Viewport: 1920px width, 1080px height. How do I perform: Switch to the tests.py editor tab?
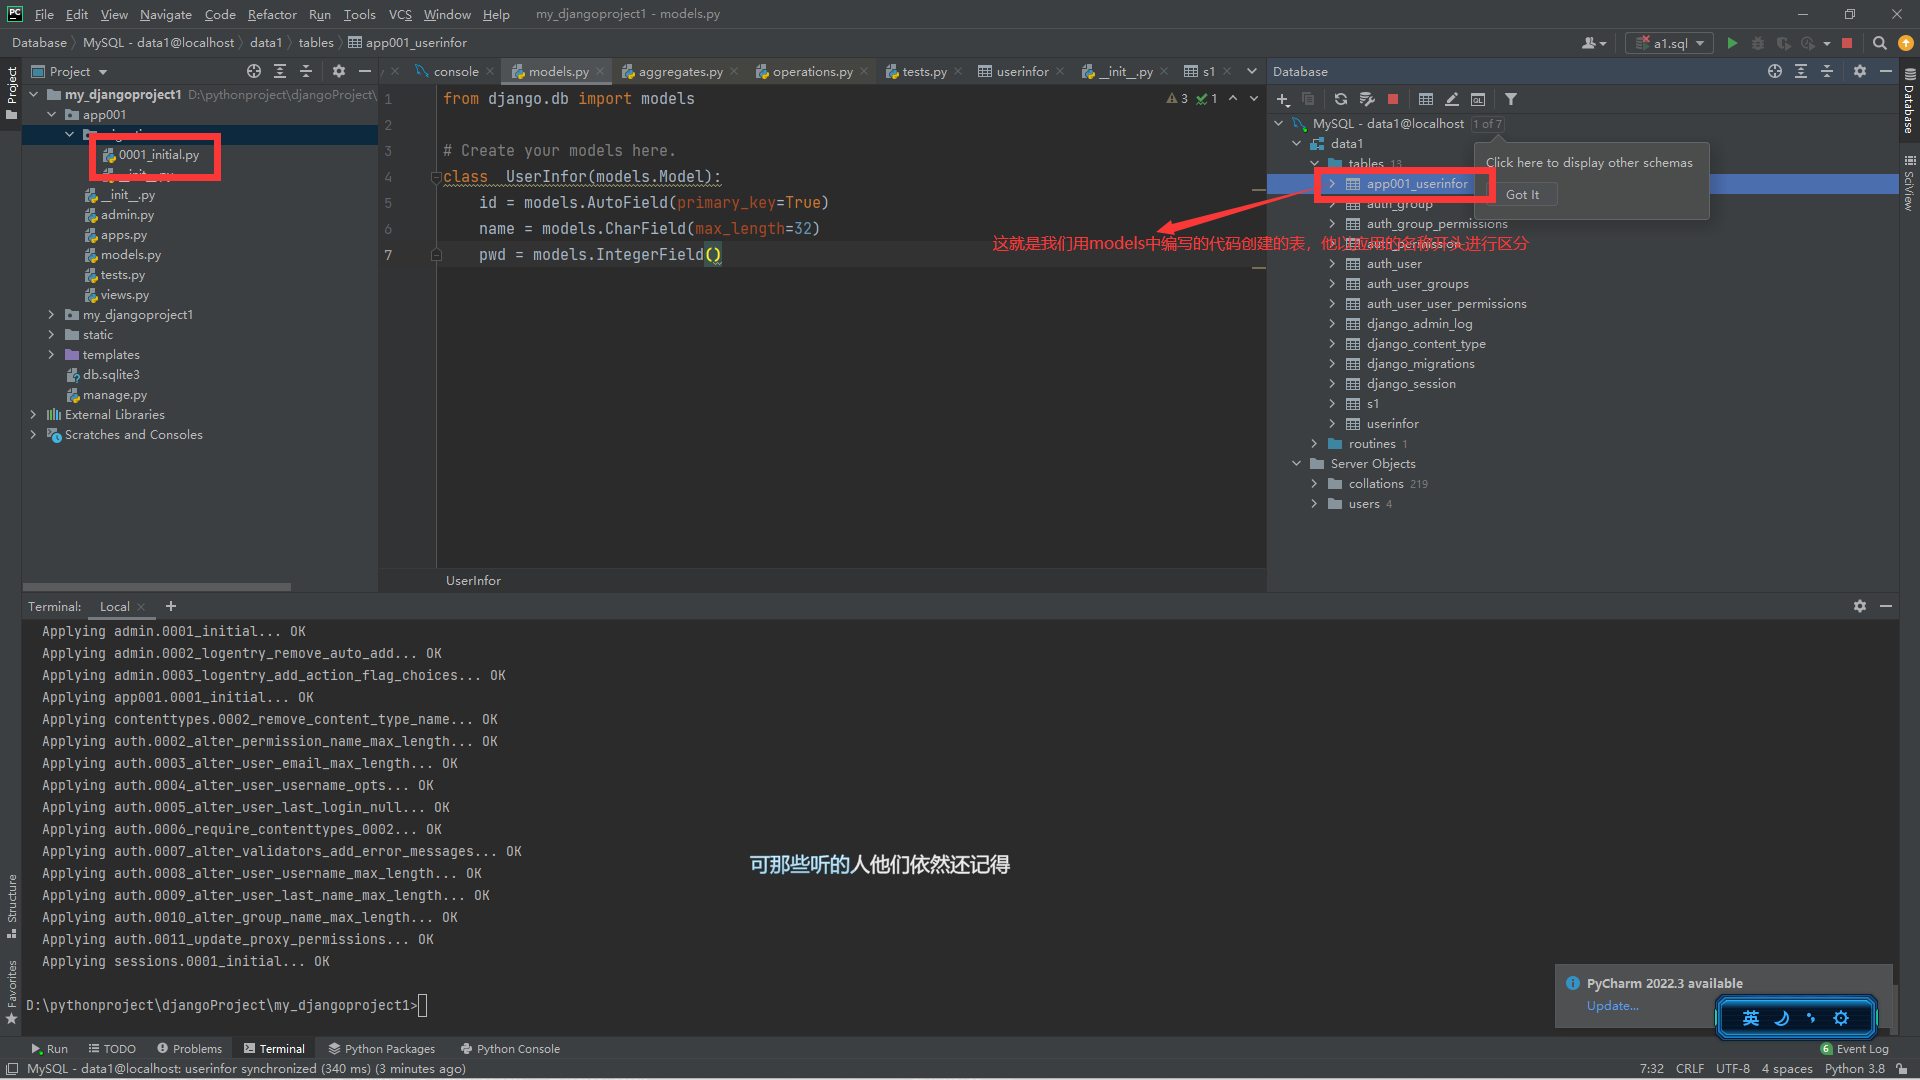[x=924, y=71]
